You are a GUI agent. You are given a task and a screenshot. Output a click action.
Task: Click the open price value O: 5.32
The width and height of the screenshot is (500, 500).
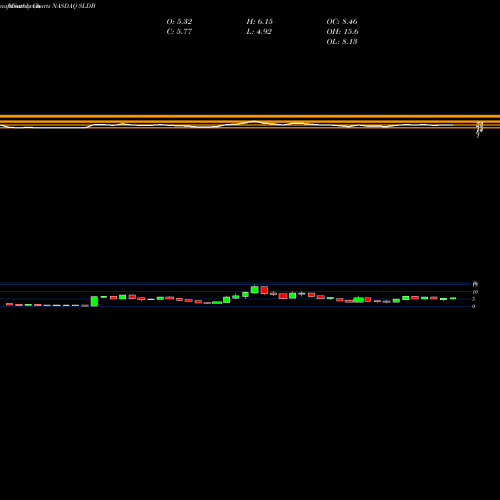(179, 22)
